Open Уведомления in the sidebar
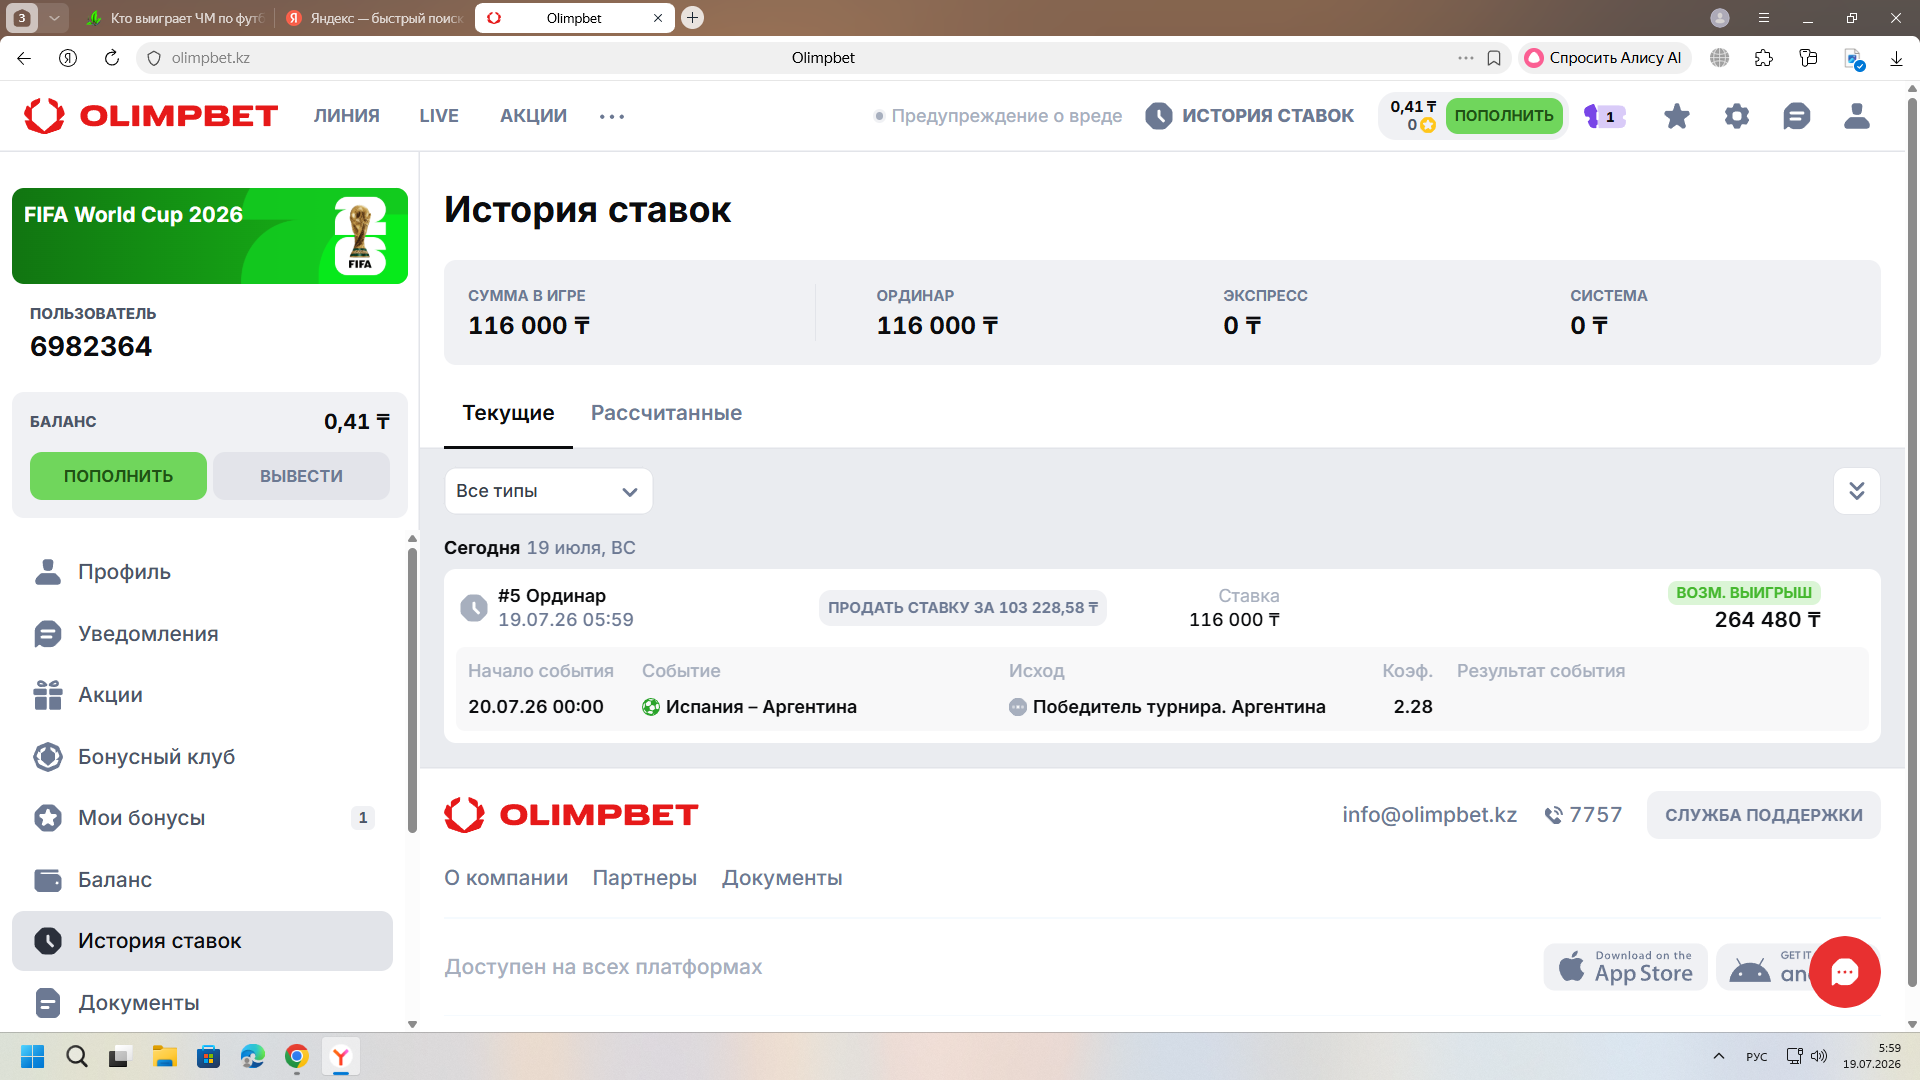 click(202, 634)
